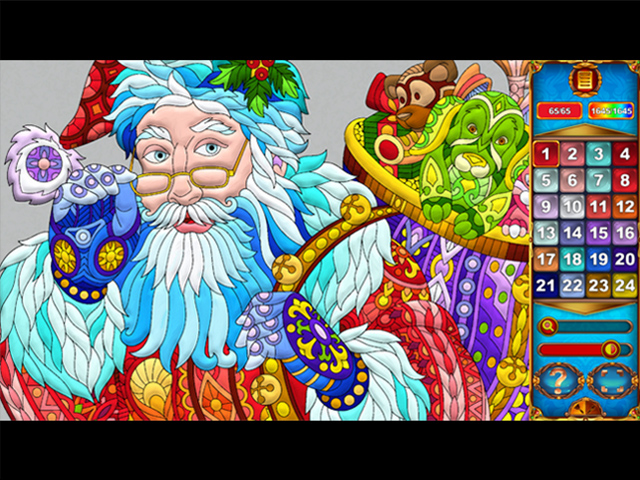640x480 pixels.
Task: Select color swatch number 10
Action: click(x=571, y=206)
